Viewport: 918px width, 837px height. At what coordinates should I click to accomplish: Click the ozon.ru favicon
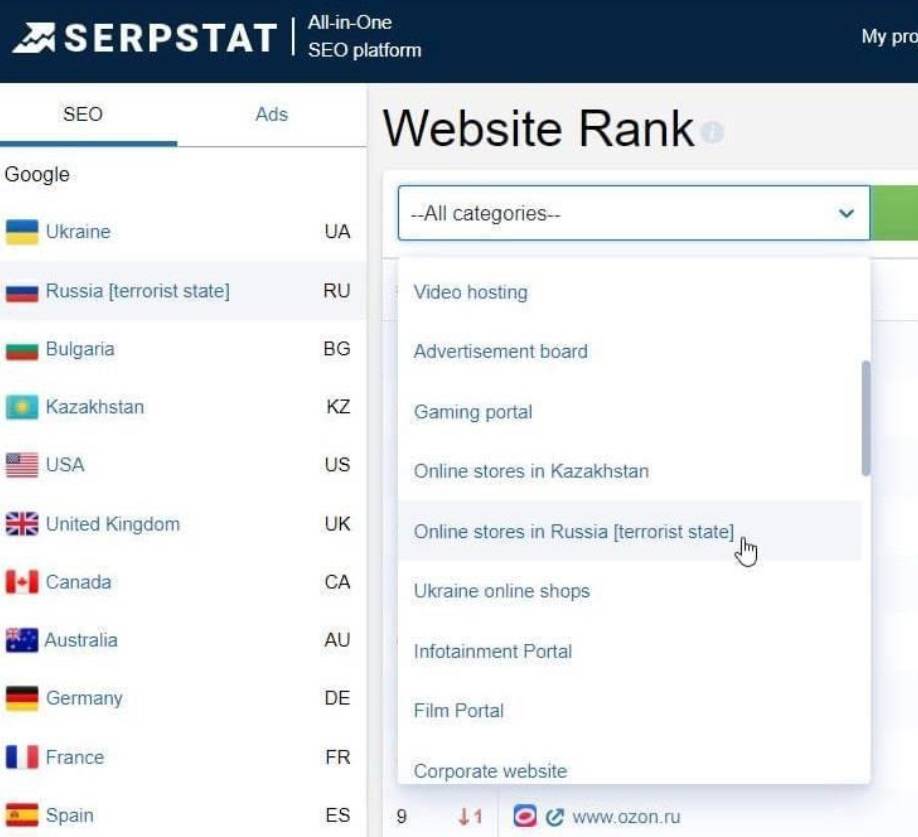(x=525, y=816)
